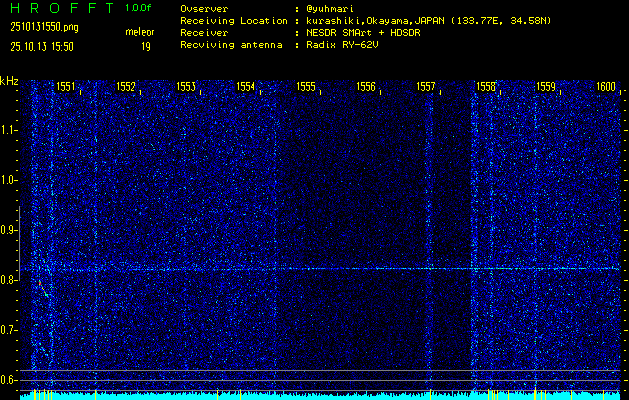Click the 0.6 kHz axis label
The image size is (629, 400).
point(8,380)
